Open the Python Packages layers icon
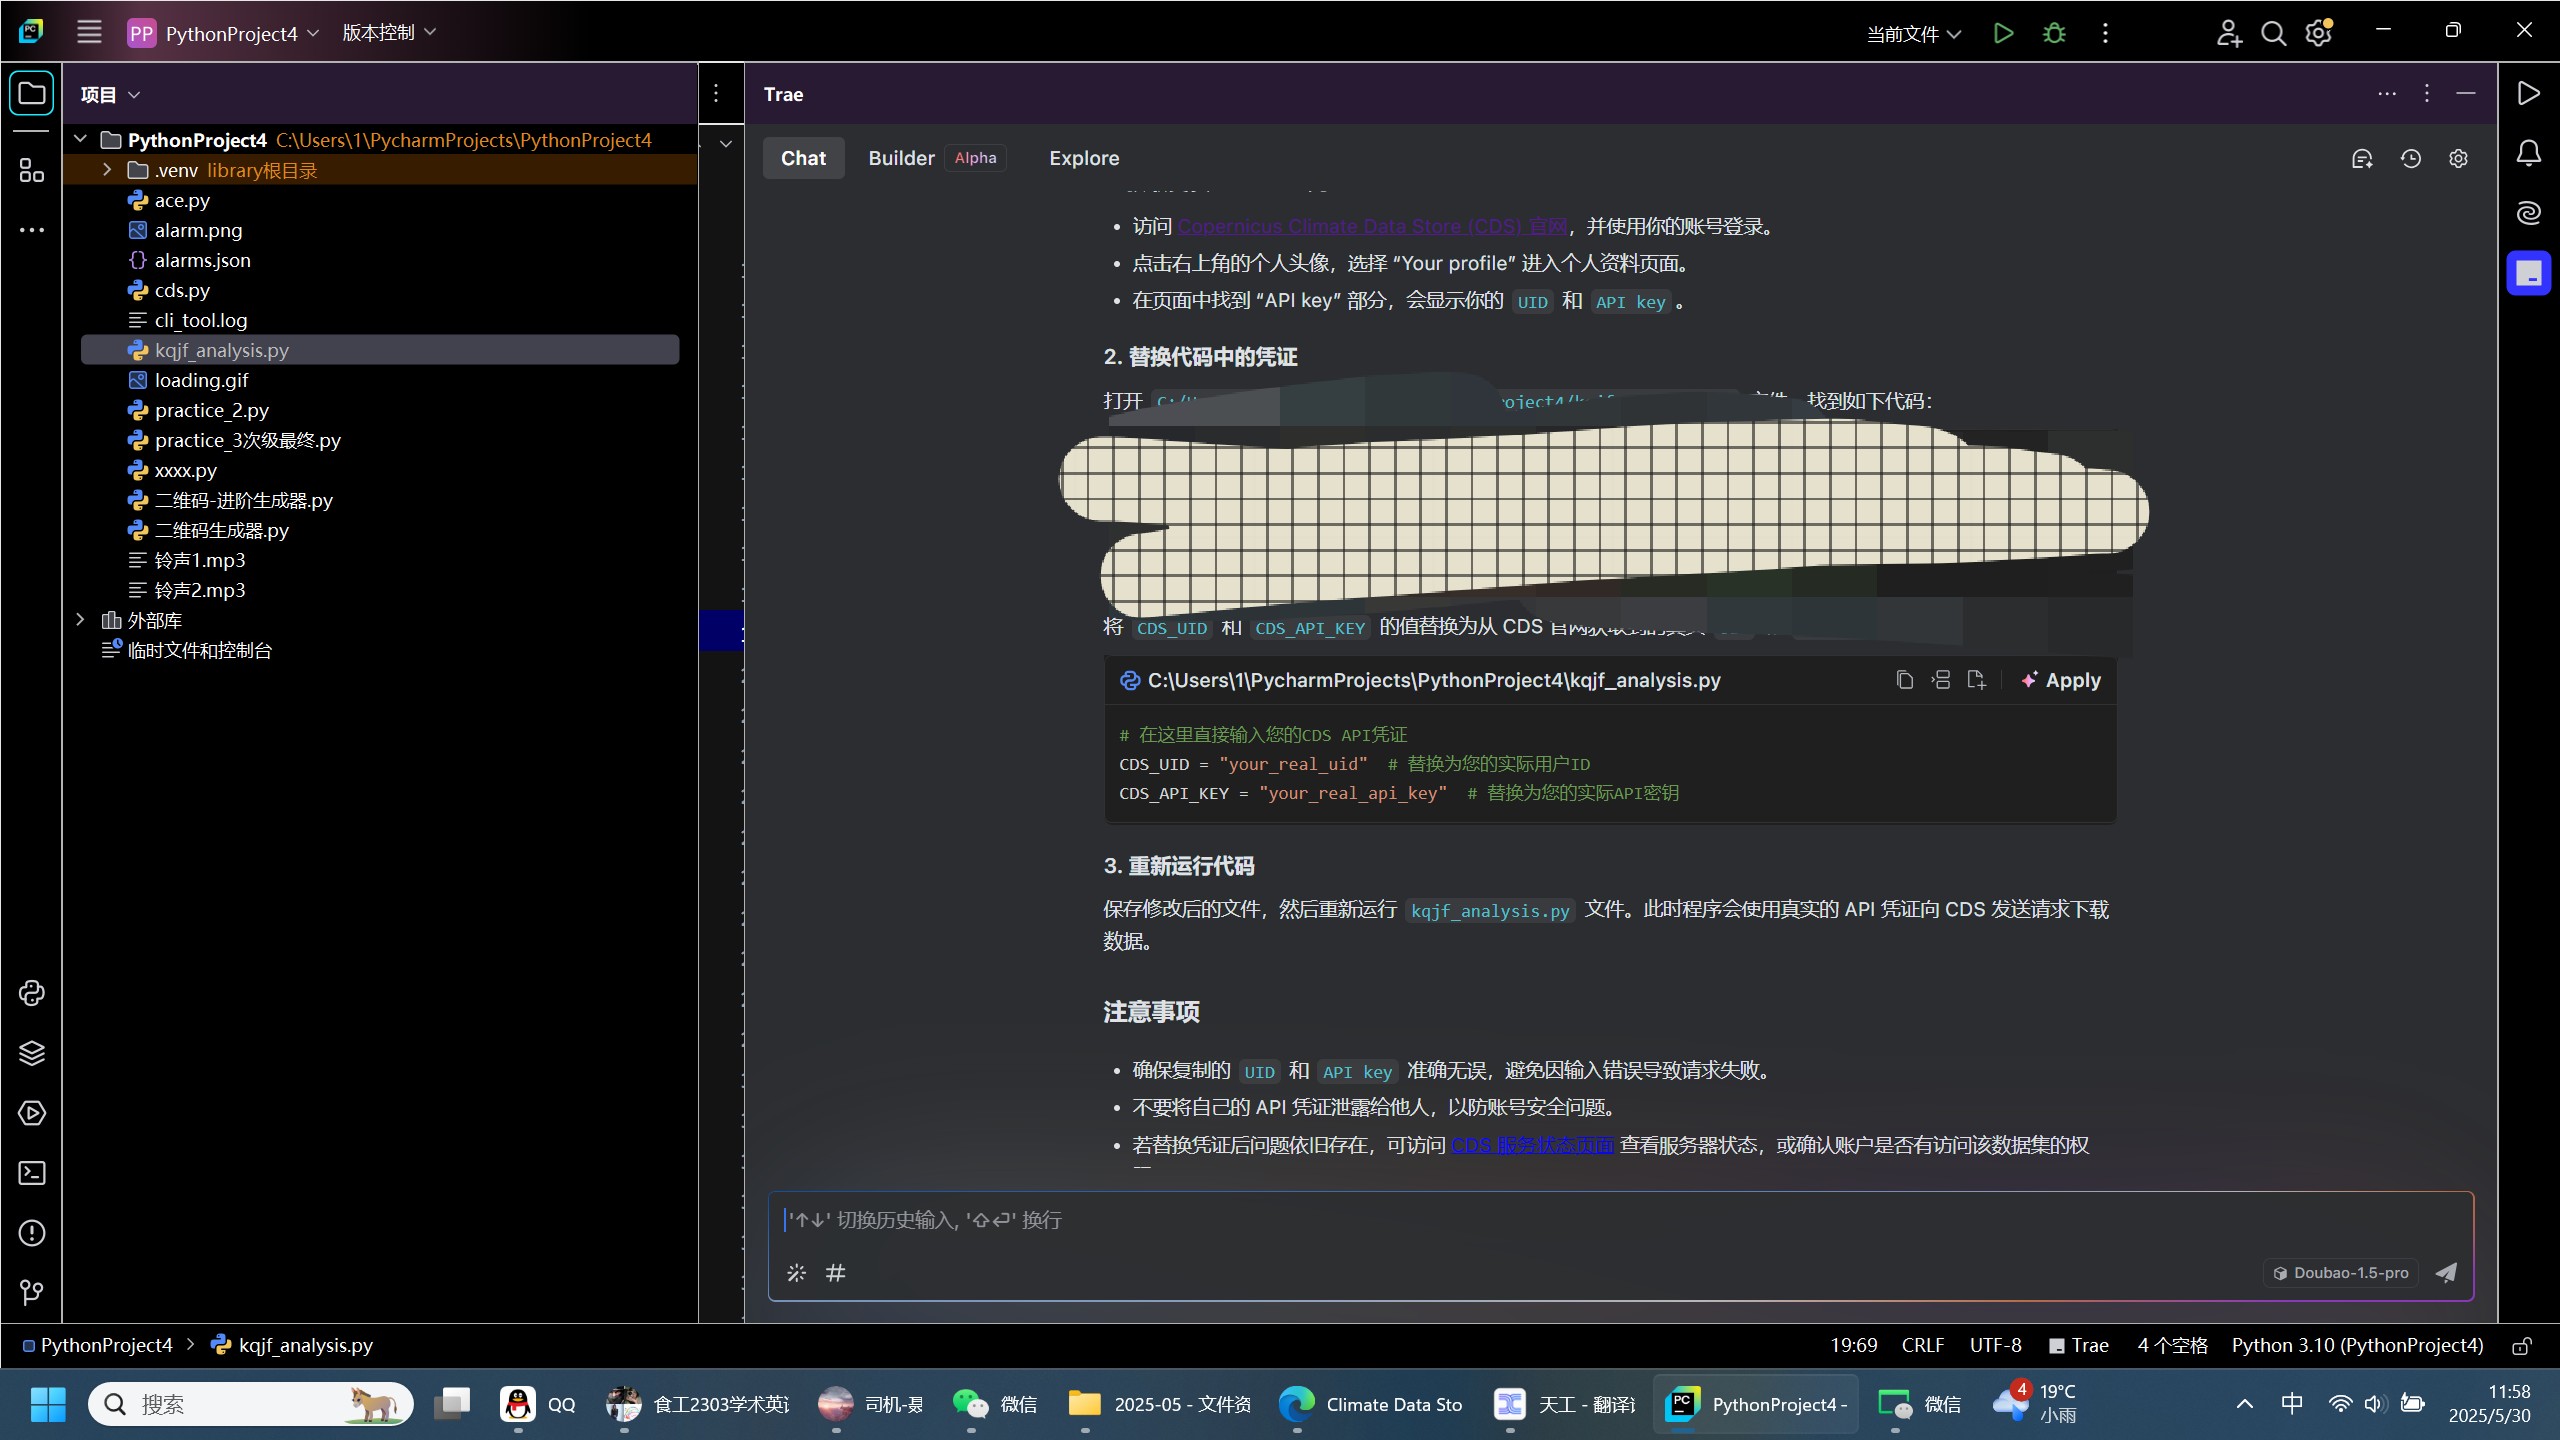2560x1440 pixels. (x=31, y=1053)
